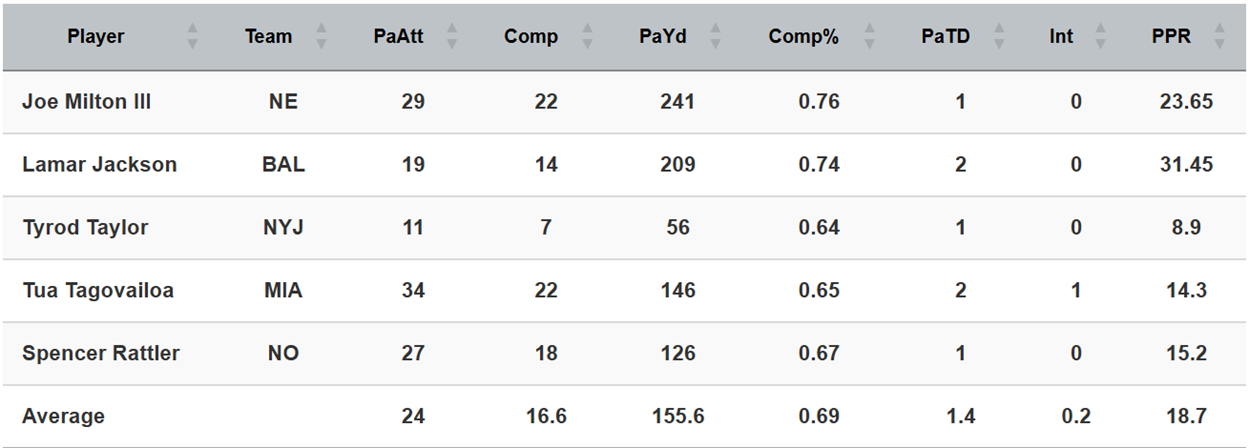
Task: Click the sort arrows beside PaYd header
Action: tap(717, 37)
